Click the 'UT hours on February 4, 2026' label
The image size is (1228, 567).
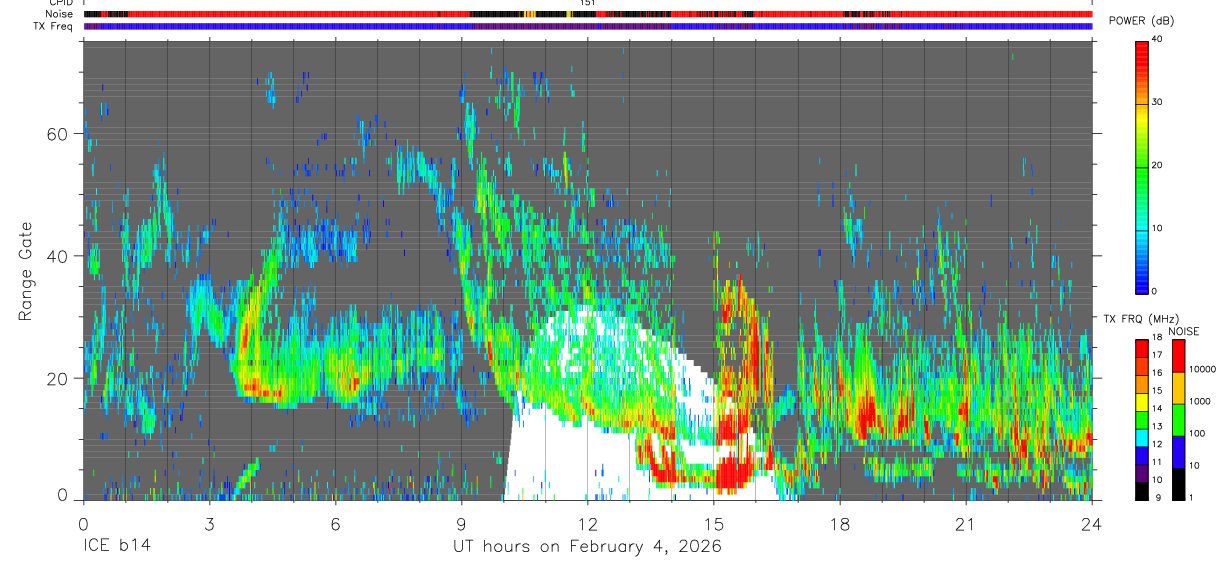click(588, 547)
